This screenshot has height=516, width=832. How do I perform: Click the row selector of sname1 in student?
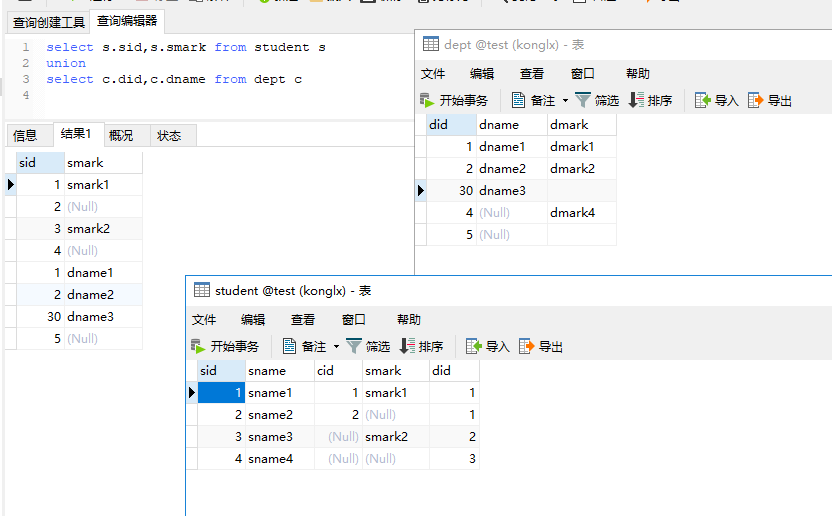point(192,393)
